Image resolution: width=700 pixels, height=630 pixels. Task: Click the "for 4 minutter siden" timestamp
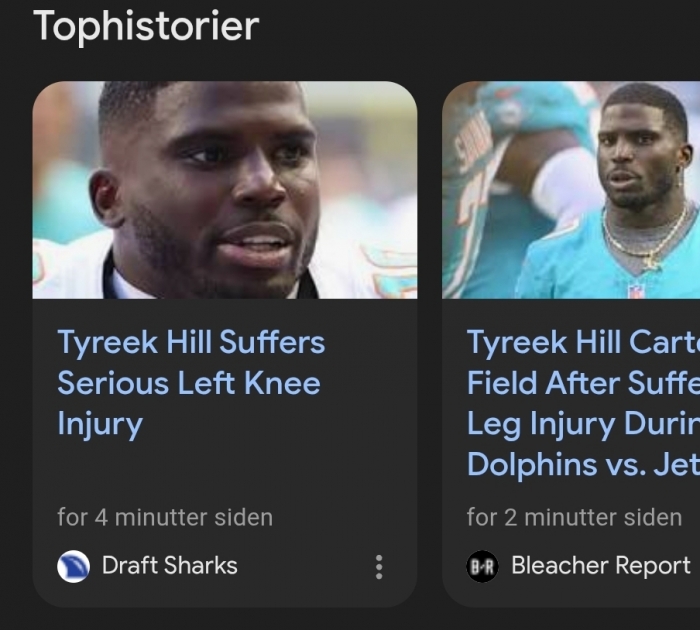tap(165, 517)
